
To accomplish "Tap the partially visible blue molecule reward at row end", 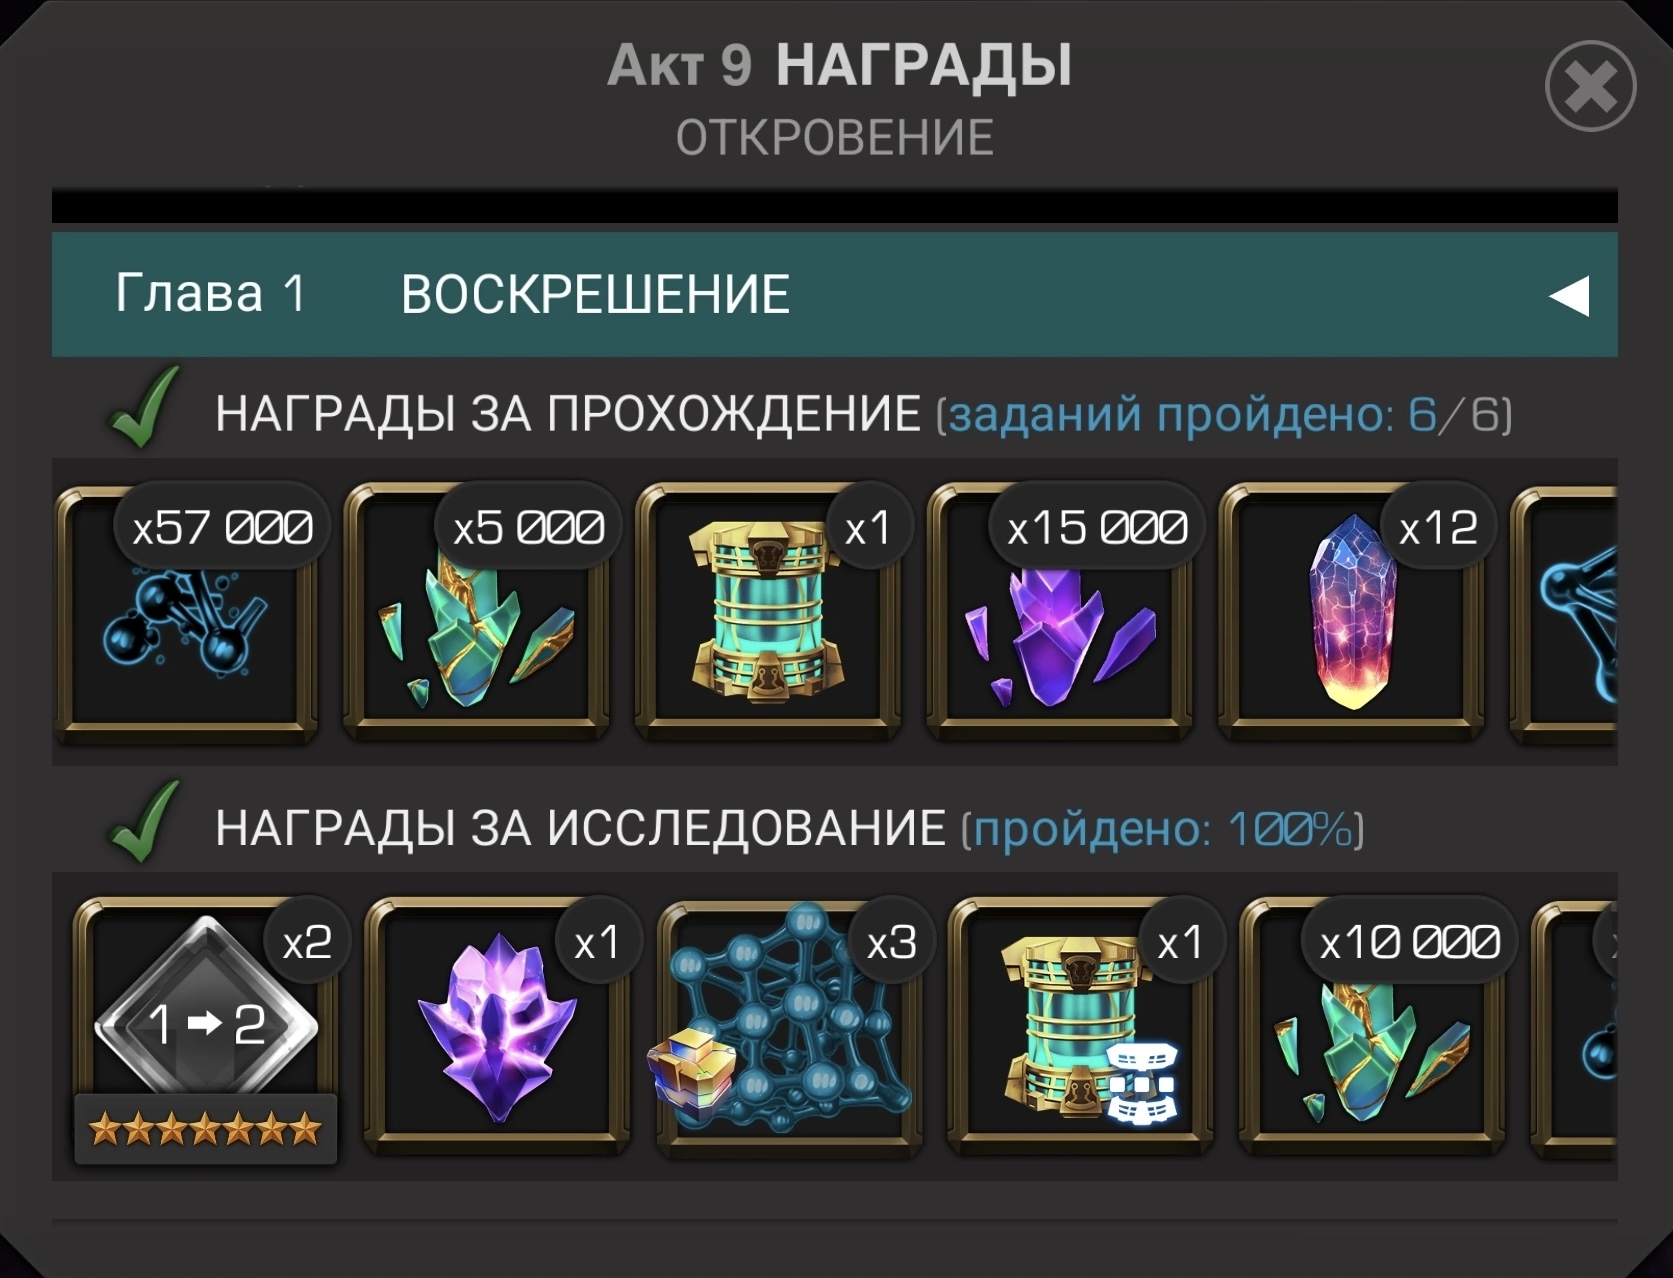I will 1564,613.
